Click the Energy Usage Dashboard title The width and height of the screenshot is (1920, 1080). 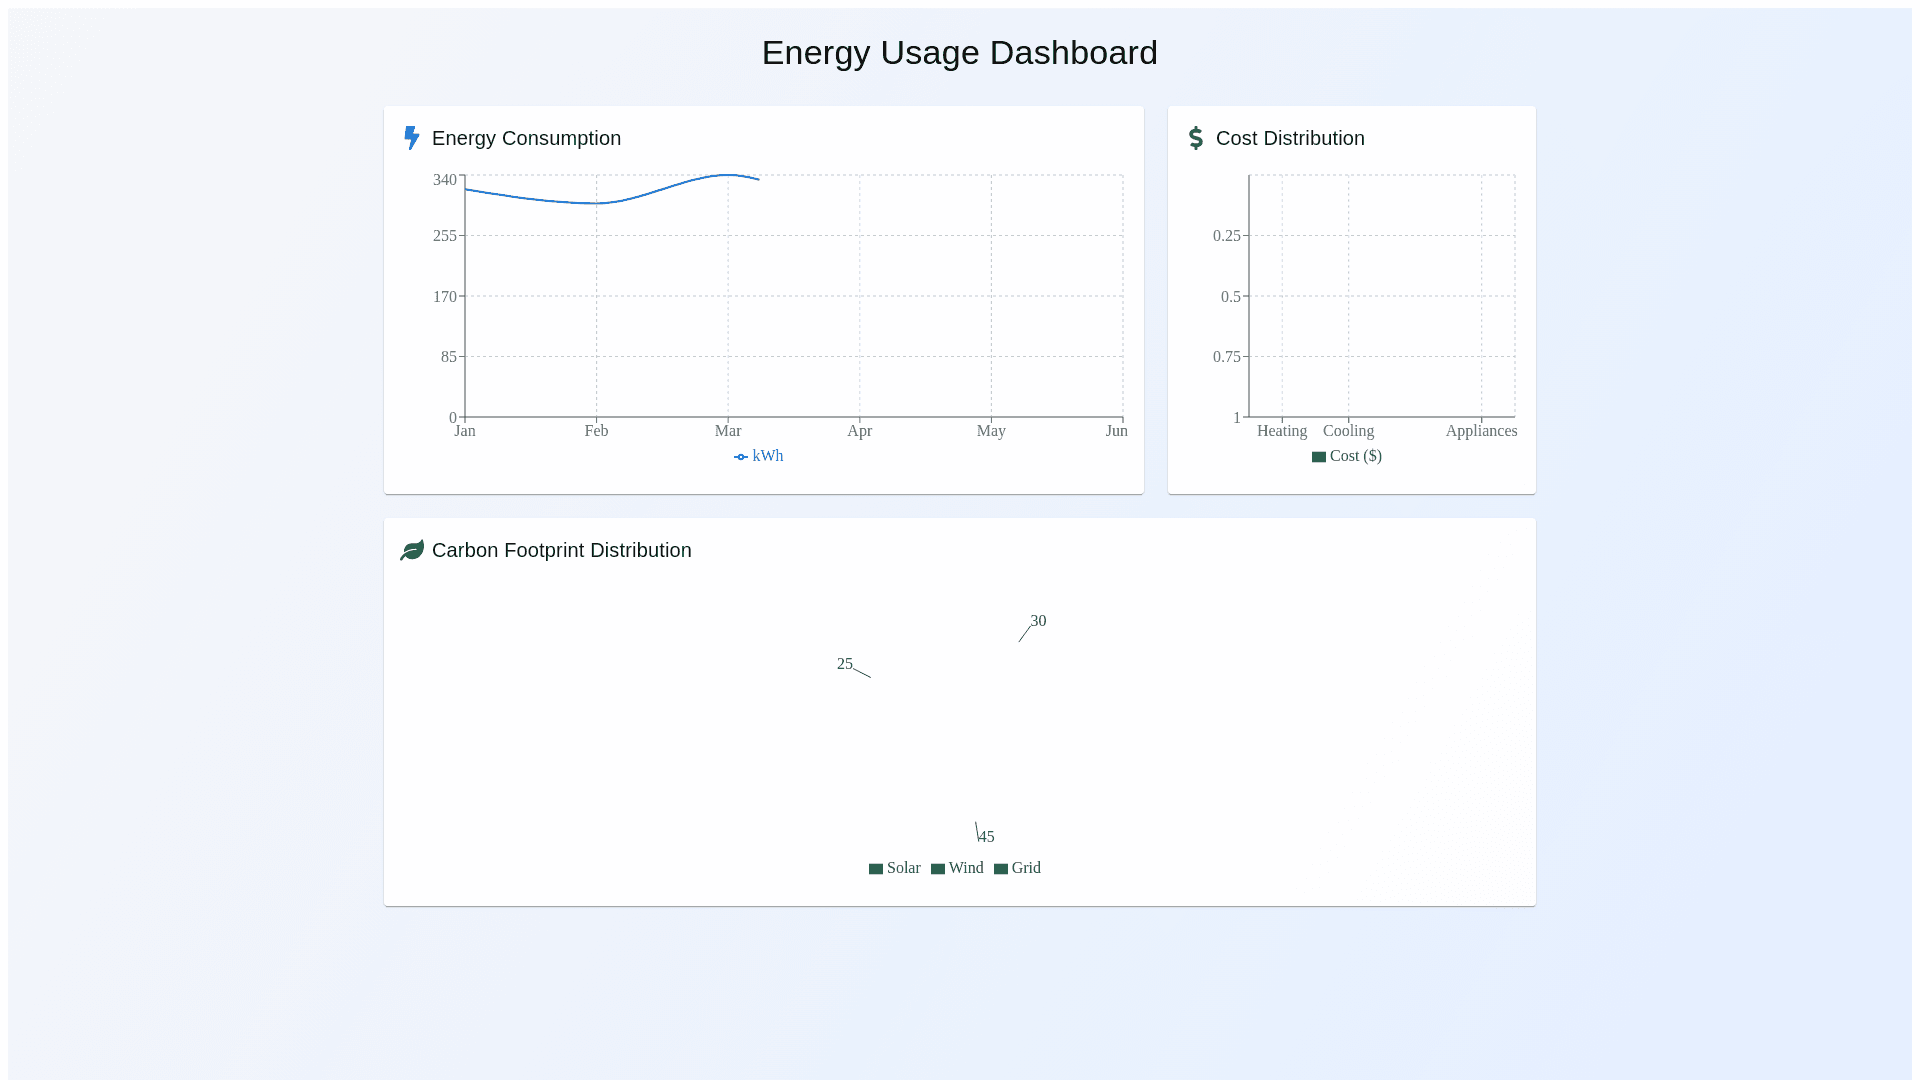pyautogui.click(x=959, y=53)
